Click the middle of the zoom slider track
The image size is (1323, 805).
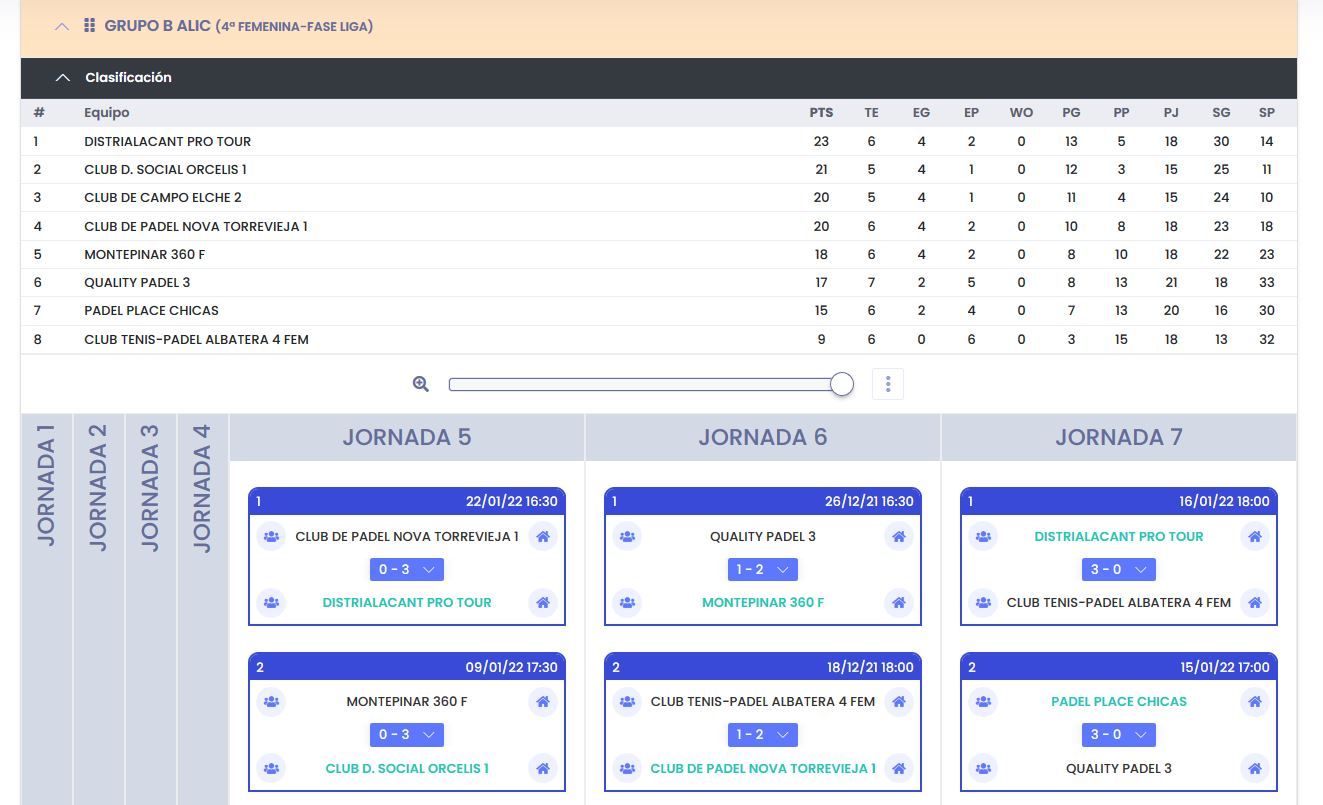pos(650,384)
